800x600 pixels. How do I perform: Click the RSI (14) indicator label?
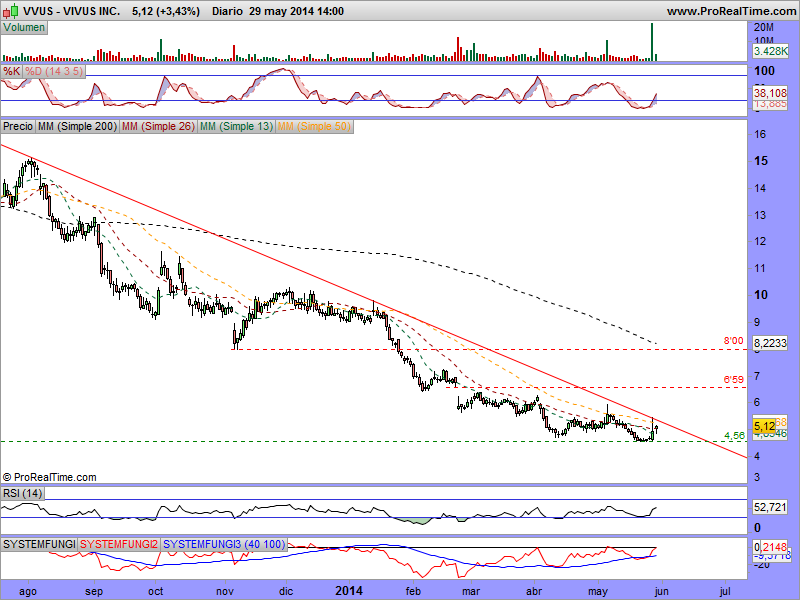click(x=22, y=493)
